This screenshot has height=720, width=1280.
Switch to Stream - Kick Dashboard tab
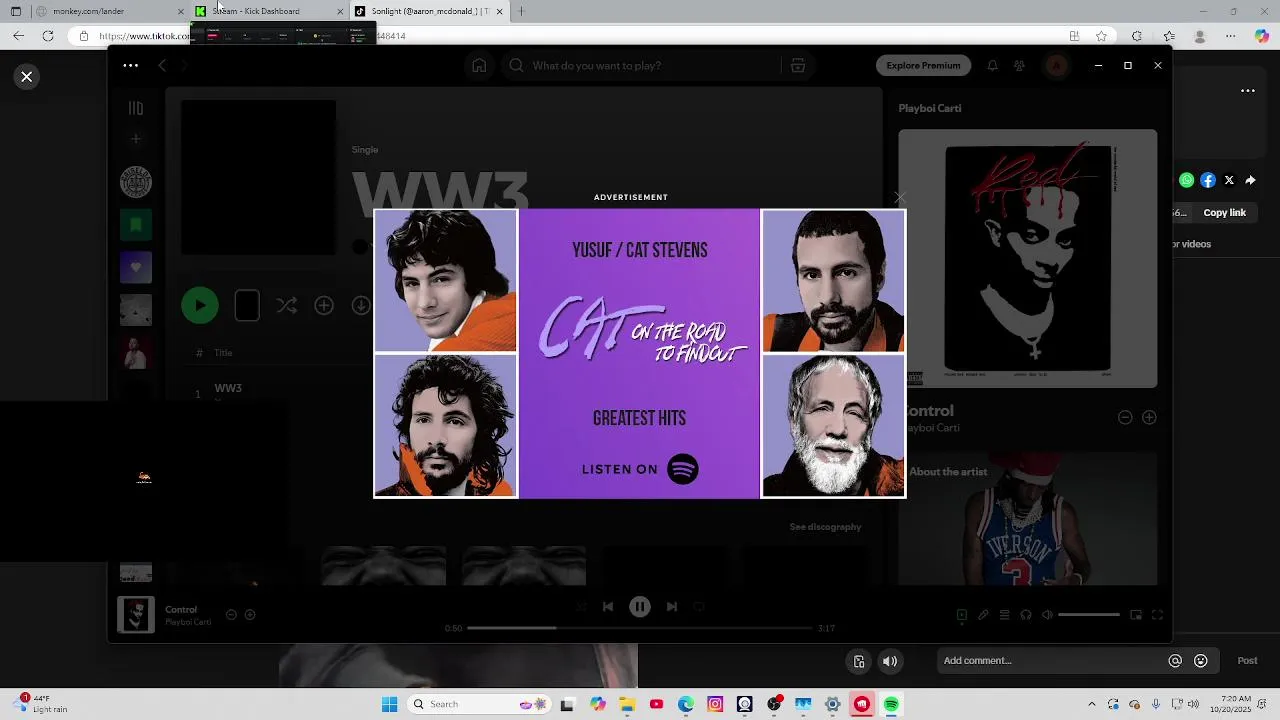pos(270,11)
